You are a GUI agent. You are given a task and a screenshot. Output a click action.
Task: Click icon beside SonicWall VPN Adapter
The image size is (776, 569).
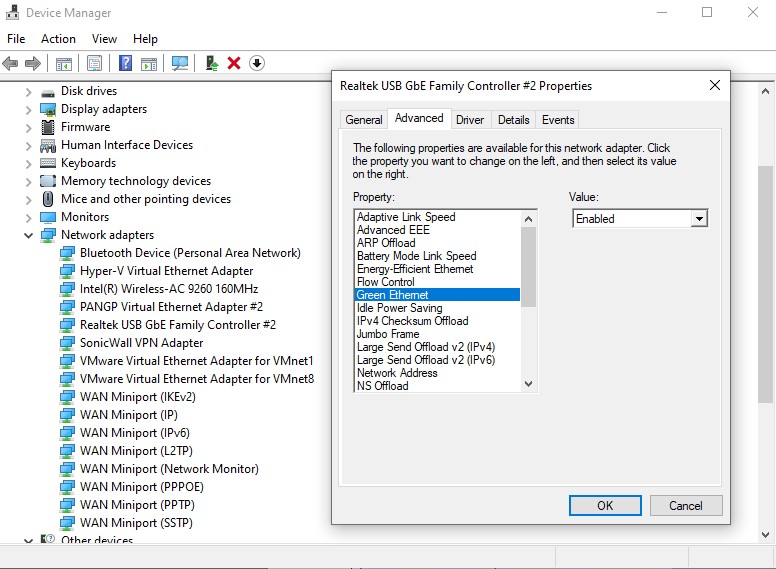tap(67, 343)
